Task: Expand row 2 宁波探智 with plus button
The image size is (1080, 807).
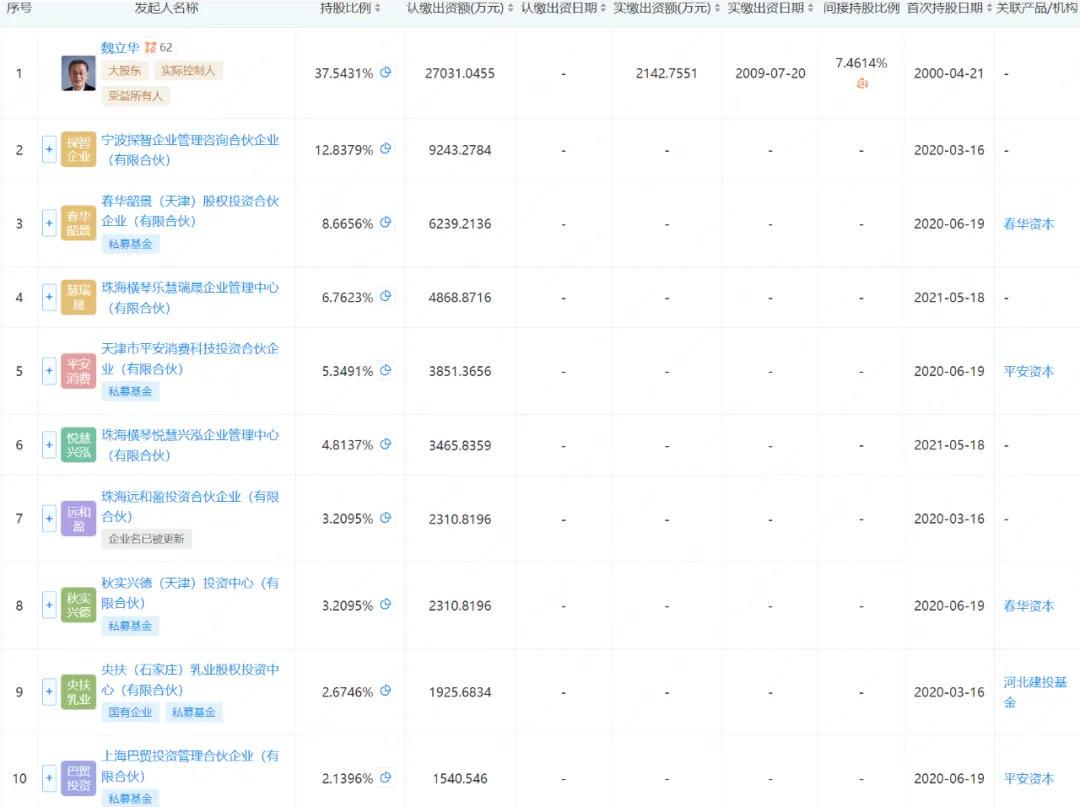Action: [x=48, y=150]
